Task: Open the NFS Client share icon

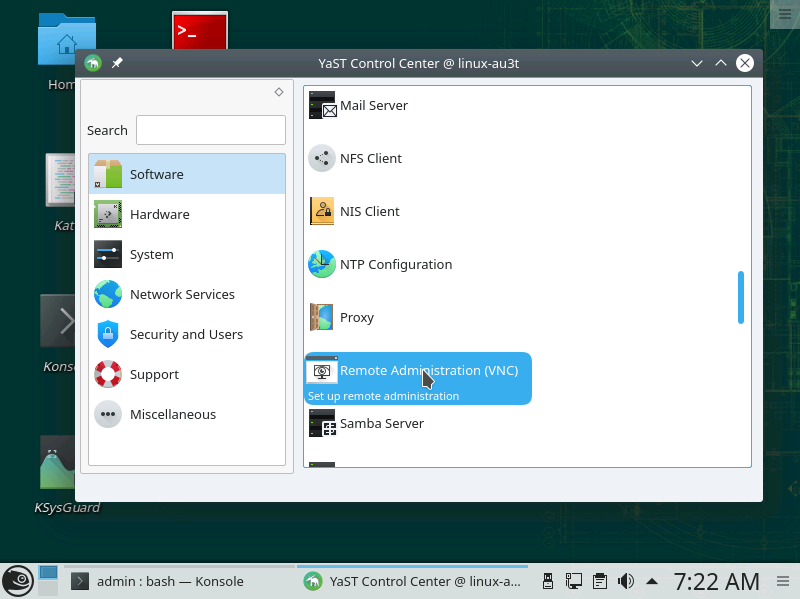Action: [322, 158]
